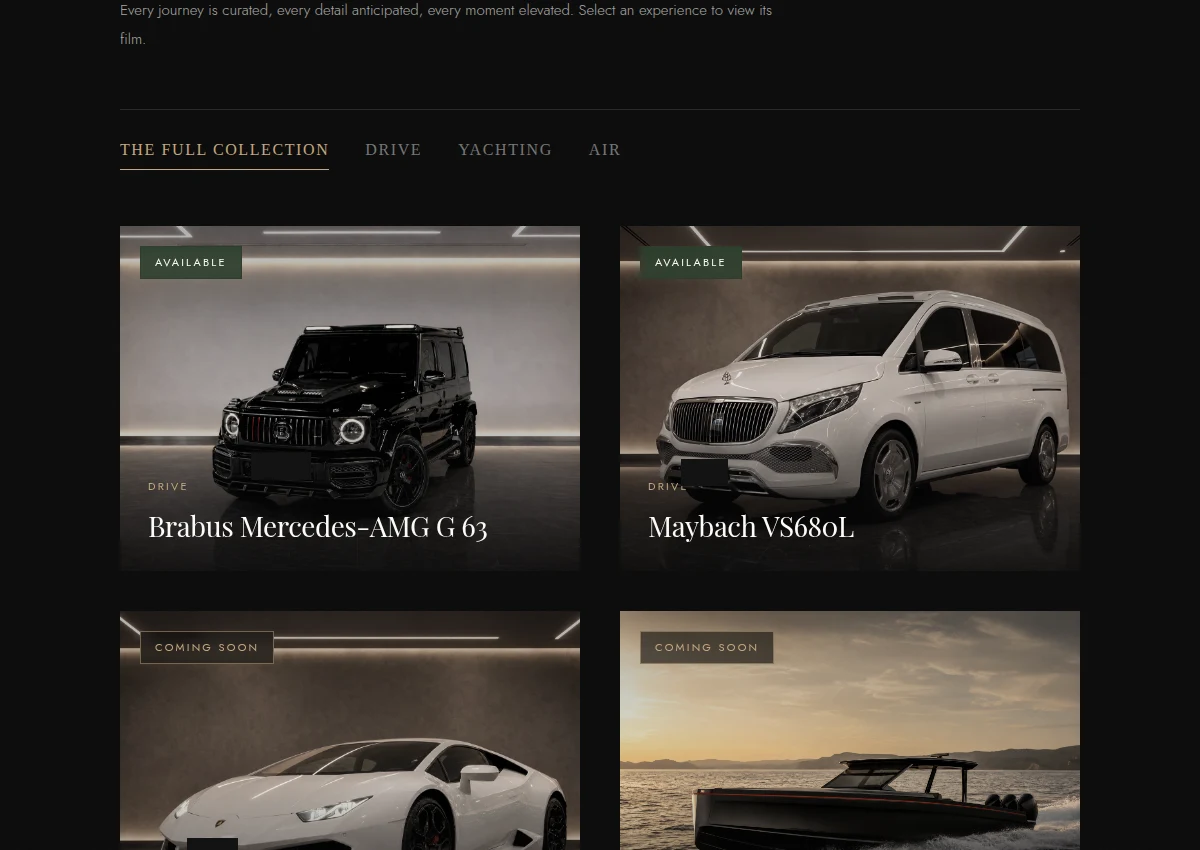Click Coming Soon badge on Lamborghini card

pos(207,647)
